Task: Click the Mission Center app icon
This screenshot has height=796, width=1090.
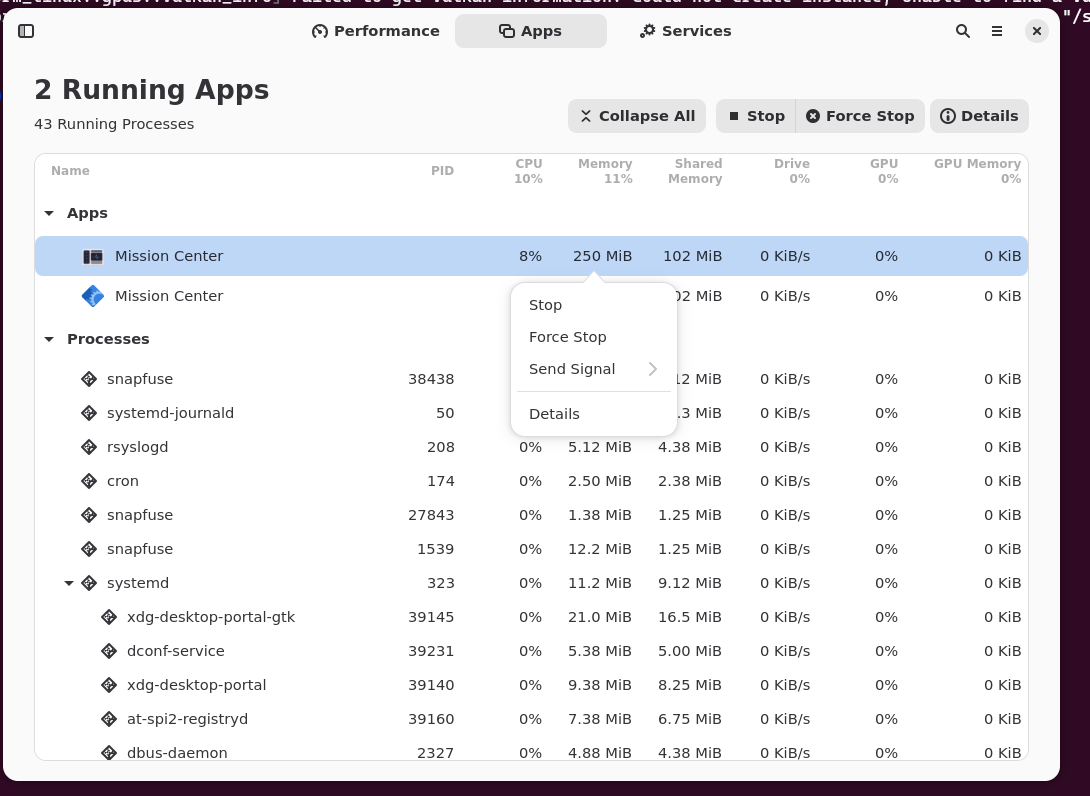Action: click(93, 256)
